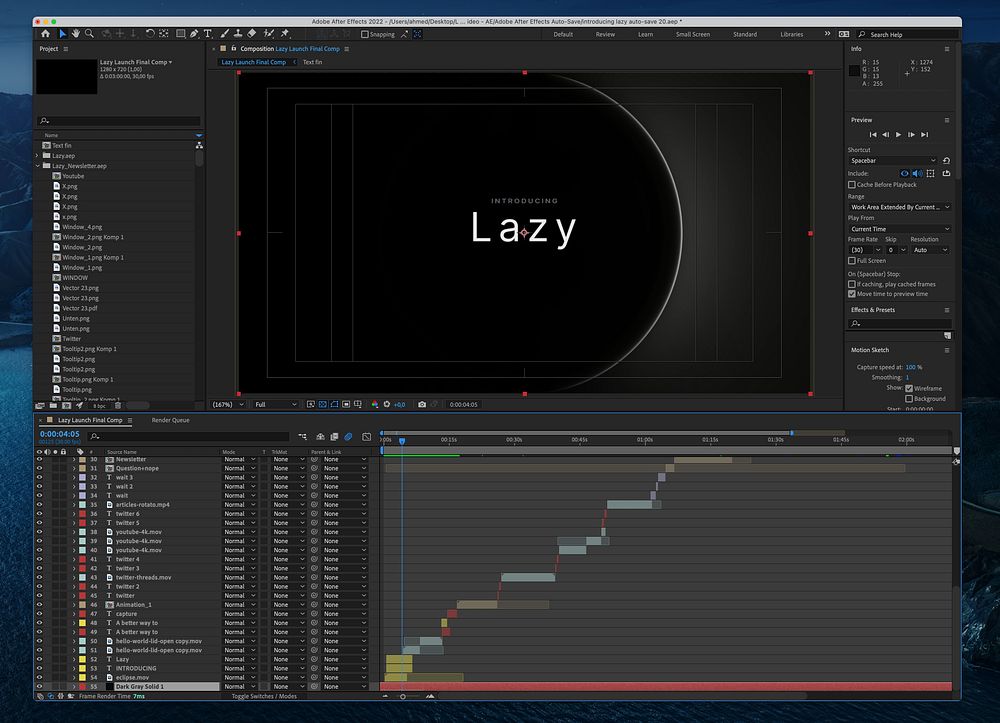Pick the Pen tool
Viewport: 1000px width, 723px height.
coord(193,34)
